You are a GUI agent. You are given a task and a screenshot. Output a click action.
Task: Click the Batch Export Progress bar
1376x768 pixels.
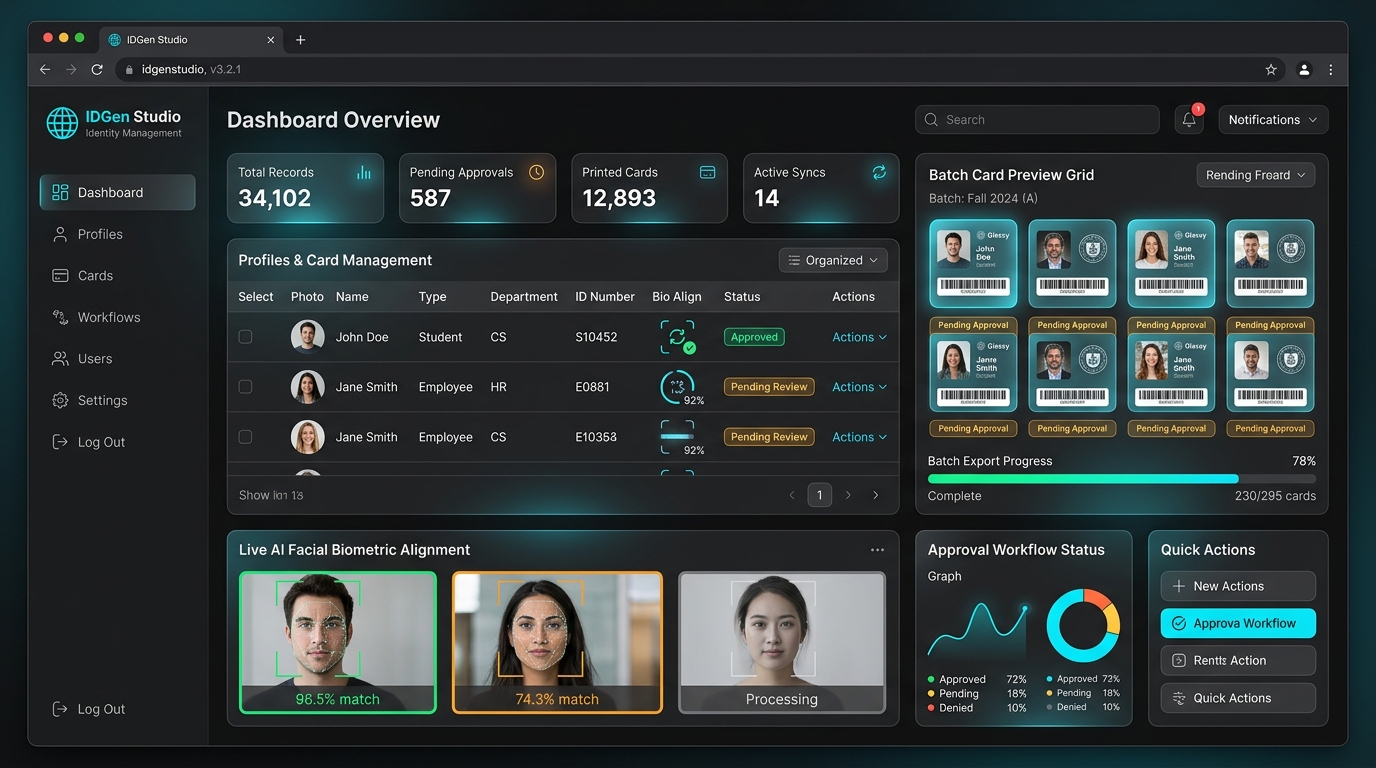(1122, 479)
